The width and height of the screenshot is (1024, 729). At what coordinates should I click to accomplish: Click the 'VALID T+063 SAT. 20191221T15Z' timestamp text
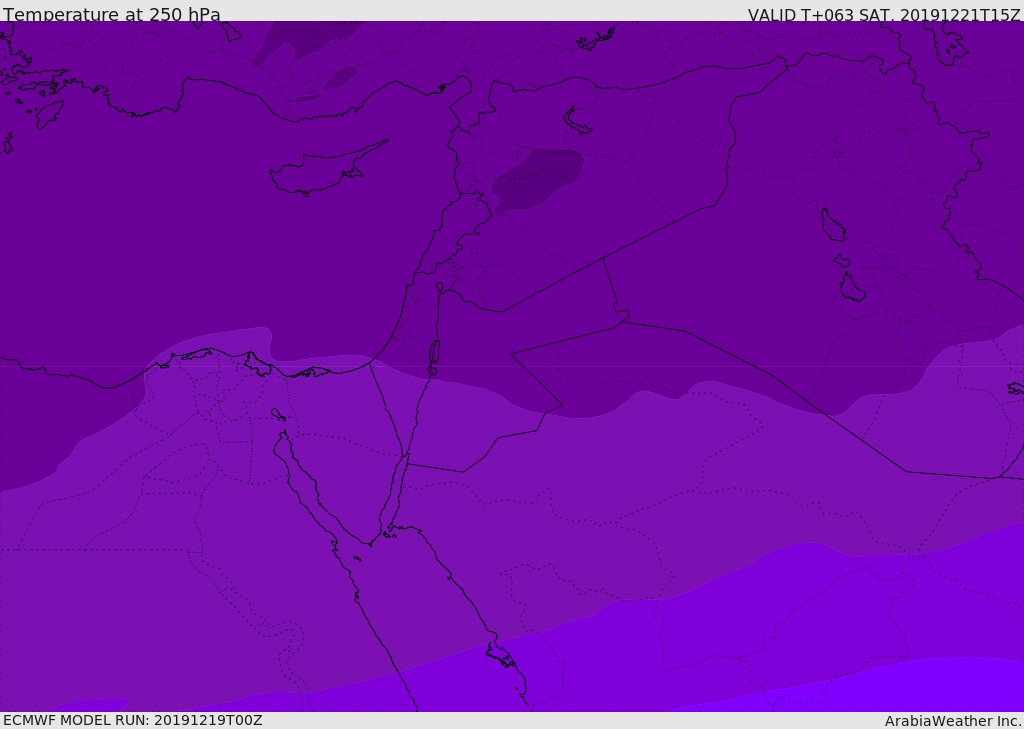tap(884, 14)
